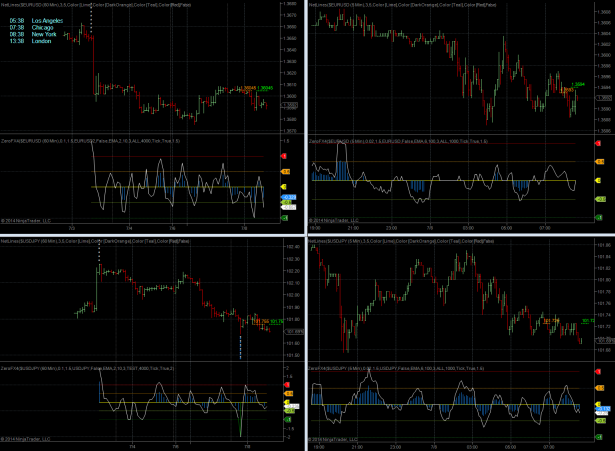Click the NinjaTrader copyright text in USDJPY 5 Min chart
615x451 pixels.
coord(333,439)
